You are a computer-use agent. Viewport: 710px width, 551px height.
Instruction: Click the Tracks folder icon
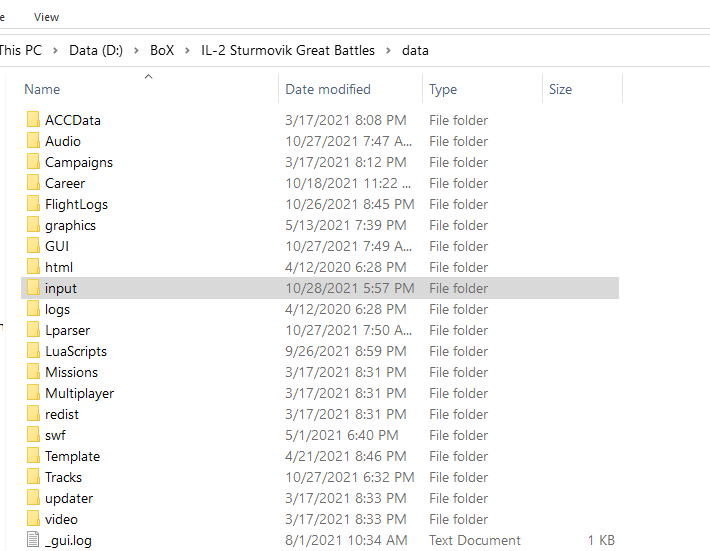click(32, 477)
